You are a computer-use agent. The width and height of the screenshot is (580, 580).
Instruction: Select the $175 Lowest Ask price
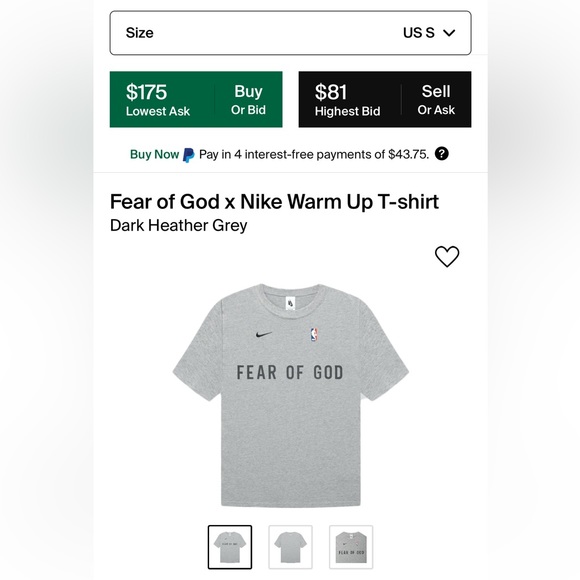tap(158, 100)
